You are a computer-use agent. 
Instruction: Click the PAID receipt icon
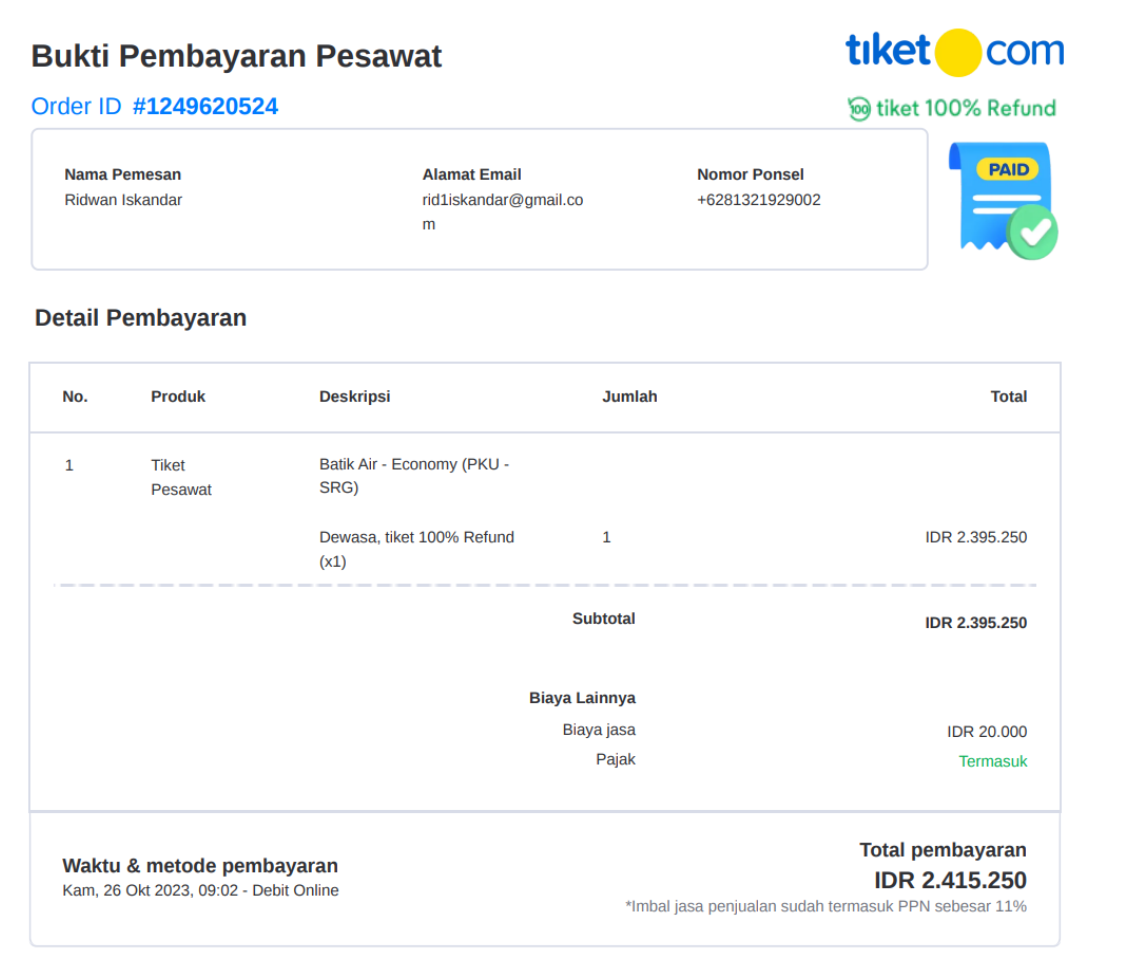(x=1003, y=200)
